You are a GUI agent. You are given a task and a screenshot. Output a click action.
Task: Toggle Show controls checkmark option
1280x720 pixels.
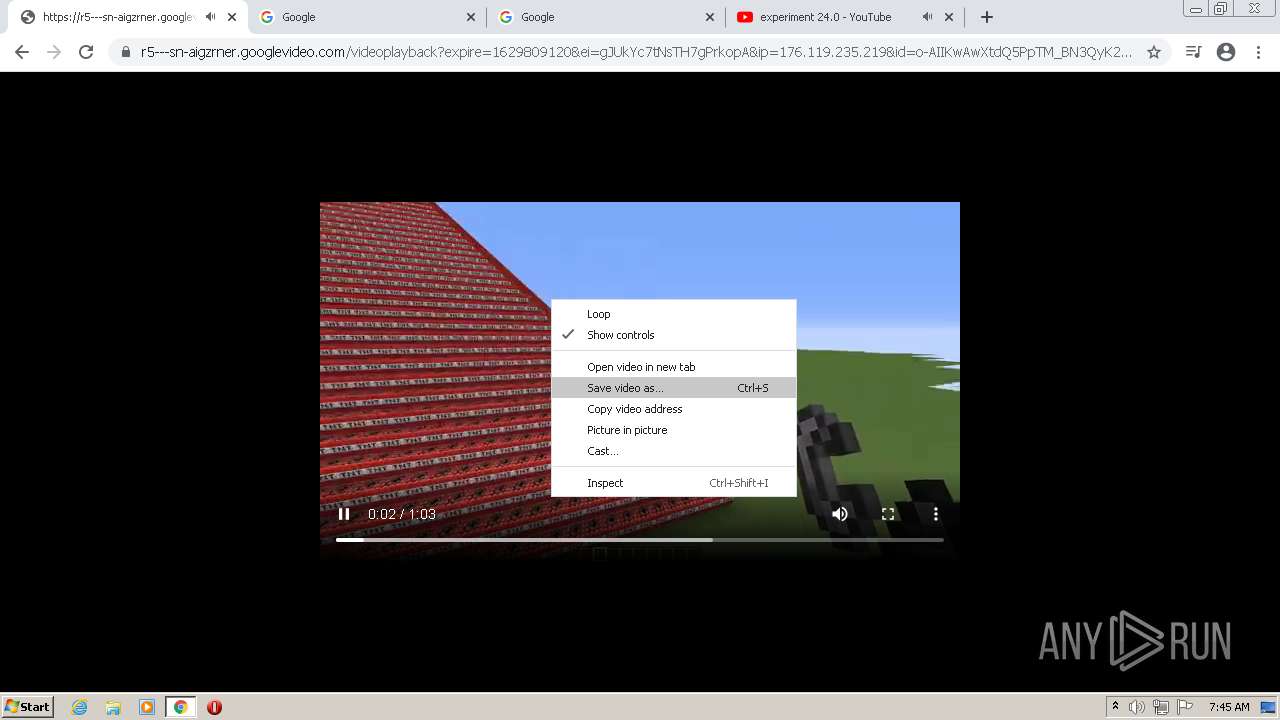tap(674, 335)
